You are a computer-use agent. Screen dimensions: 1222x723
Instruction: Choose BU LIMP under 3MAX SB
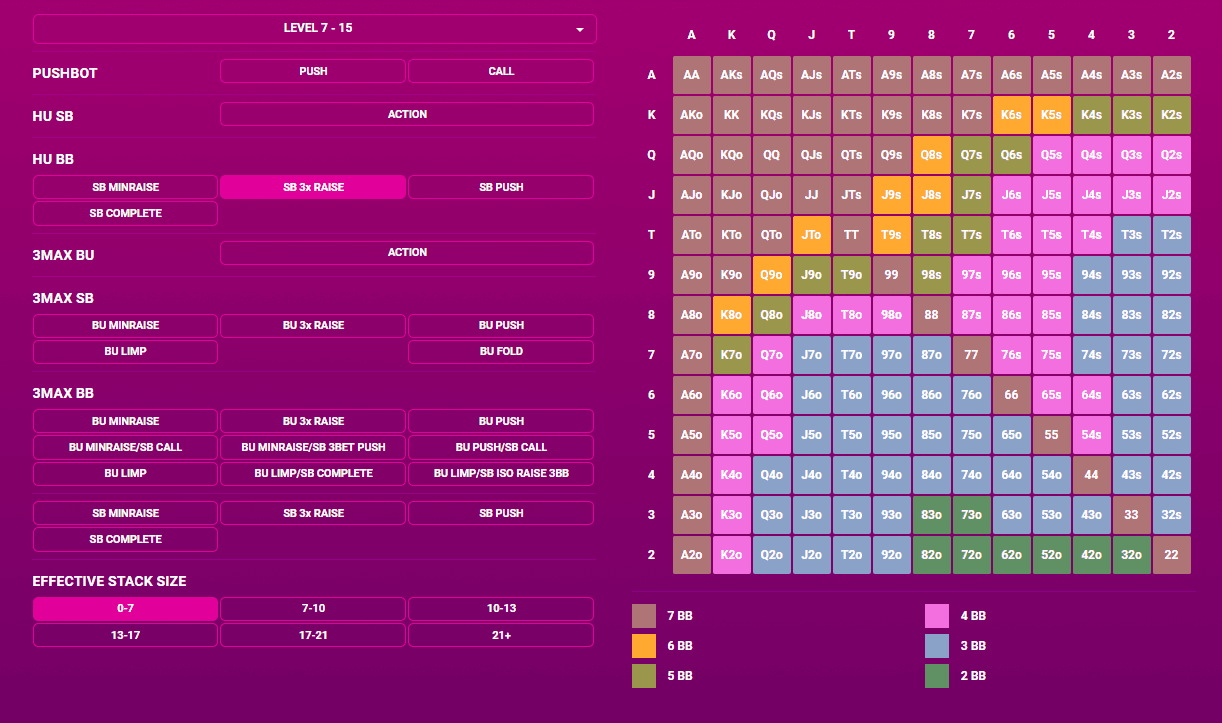tap(125, 351)
